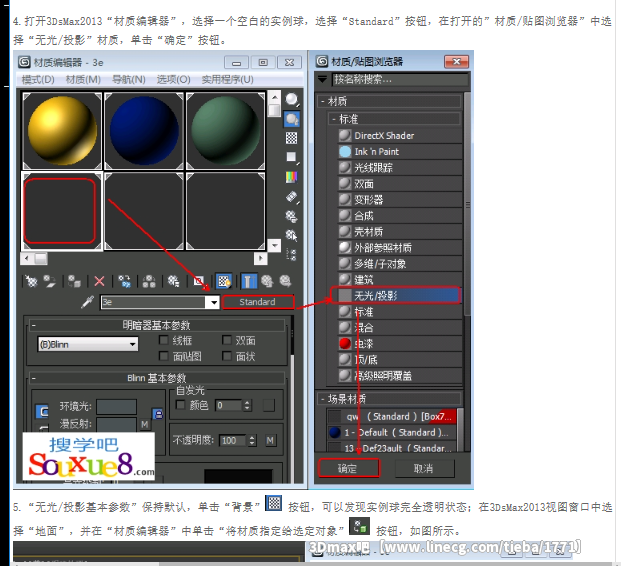Open the 模式(D) menu
This screenshot has height=566, width=621.
38,80
